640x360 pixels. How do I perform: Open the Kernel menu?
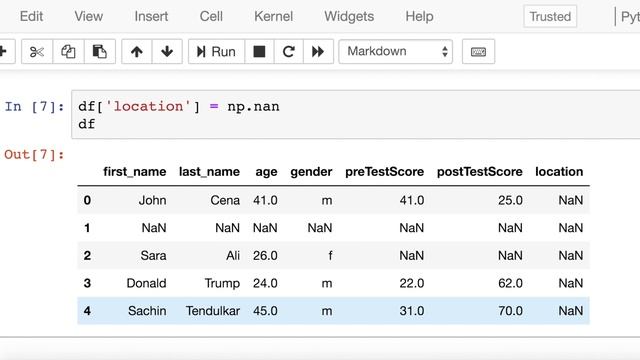[273, 16]
